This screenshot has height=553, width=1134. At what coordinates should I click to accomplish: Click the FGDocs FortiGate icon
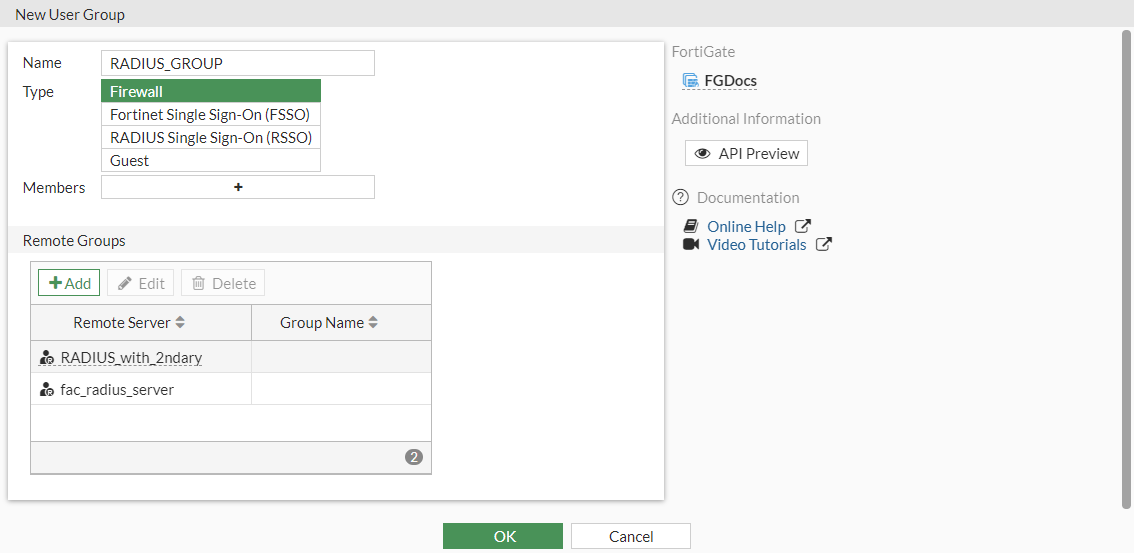(690, 81)
